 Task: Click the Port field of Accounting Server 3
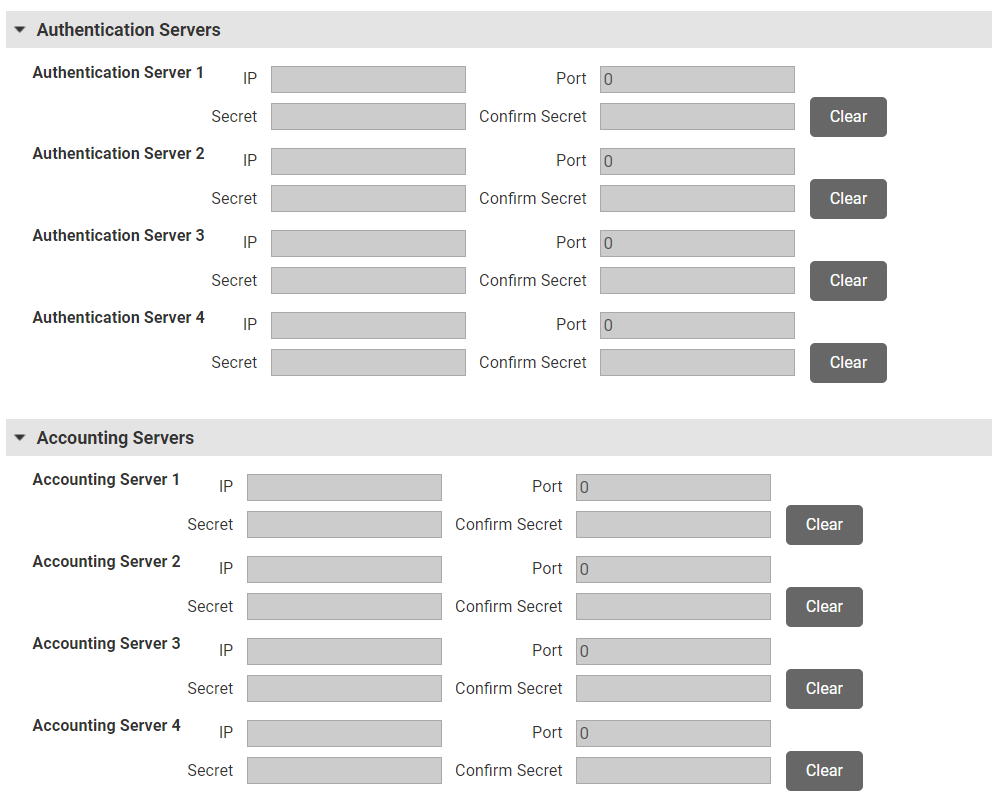click(x=673, y=651)
